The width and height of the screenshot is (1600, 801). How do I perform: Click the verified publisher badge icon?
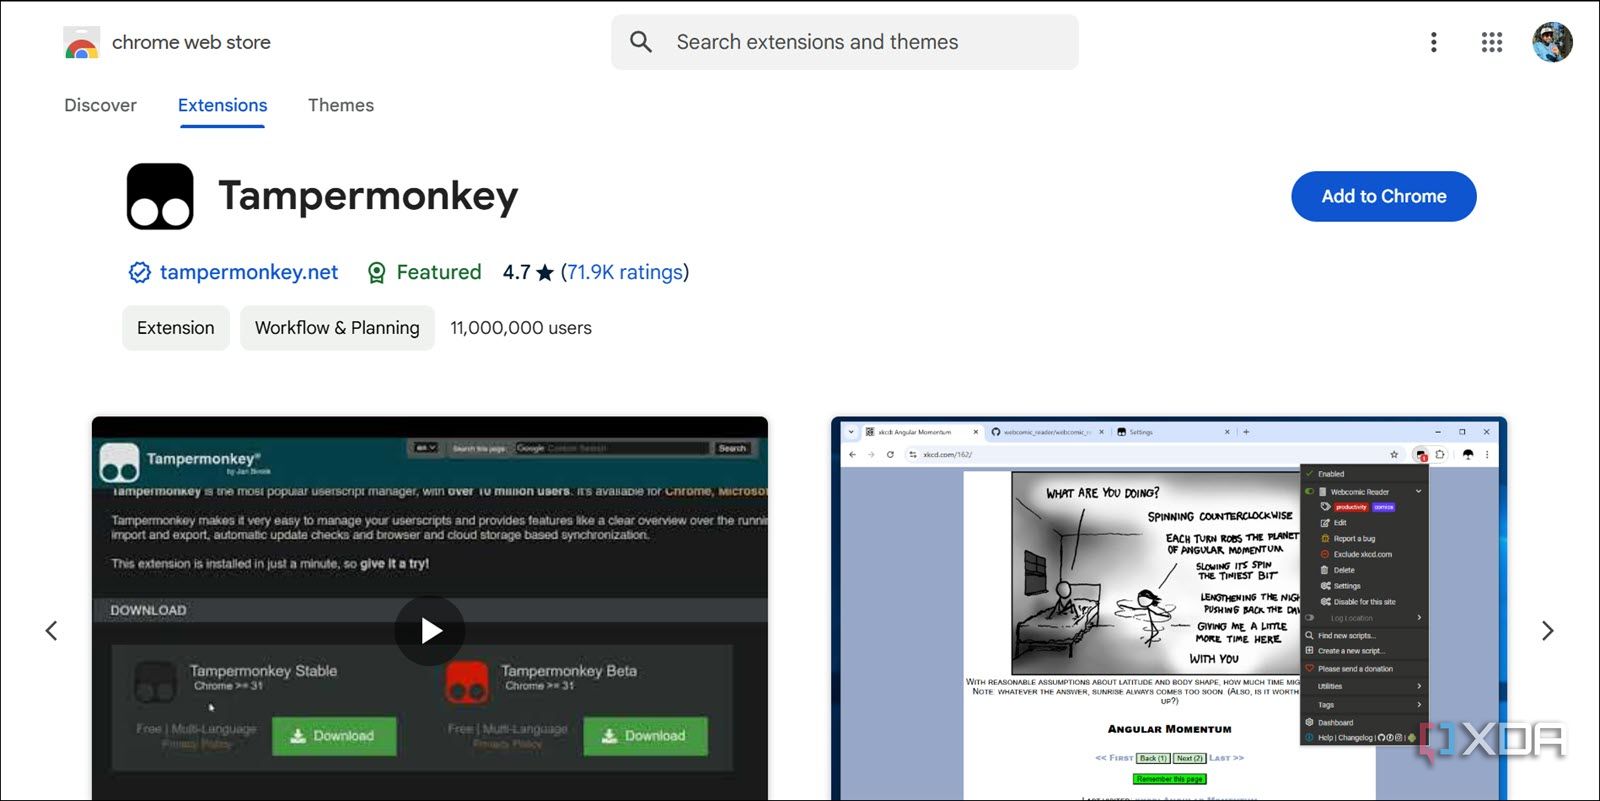[x=139, y=272]
